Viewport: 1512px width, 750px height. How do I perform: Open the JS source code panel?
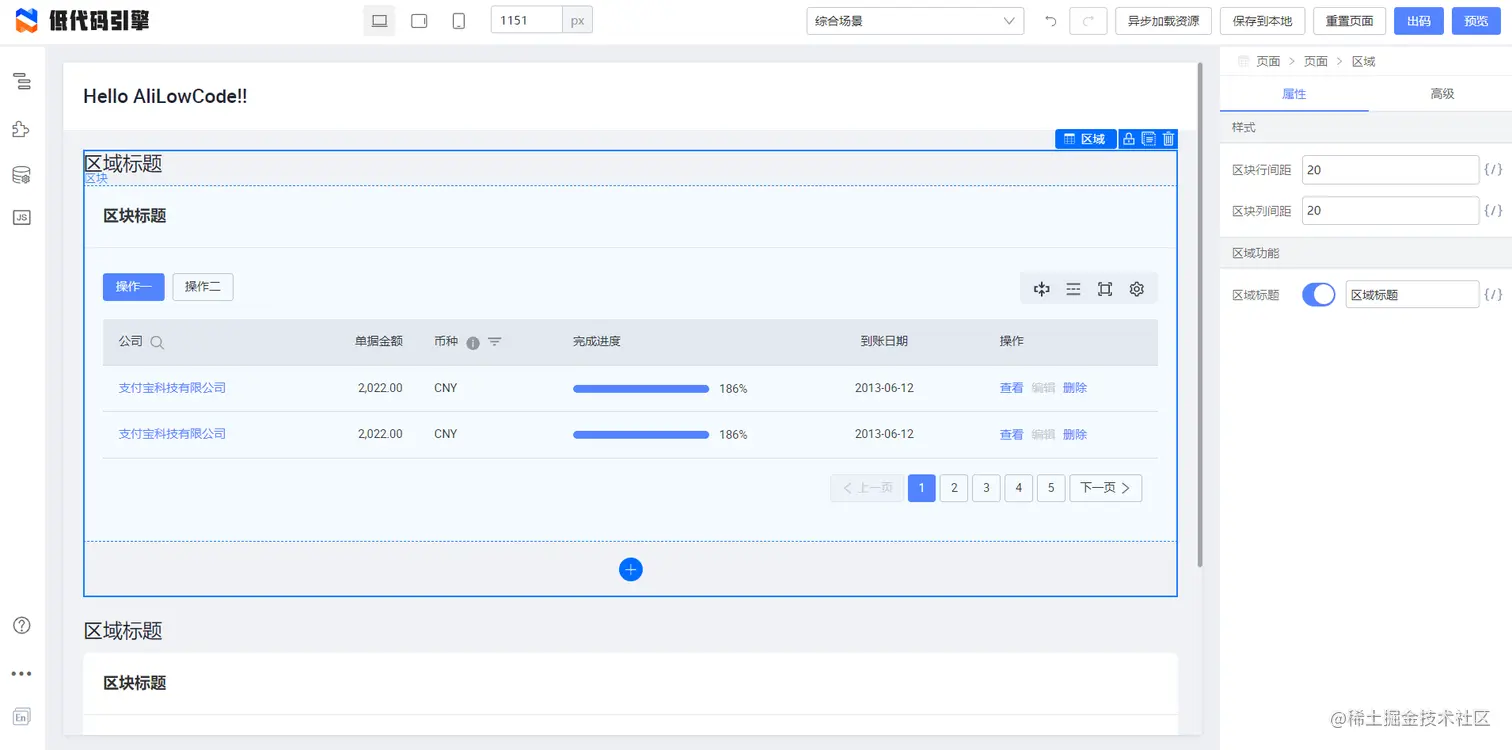tap(21, 217)
